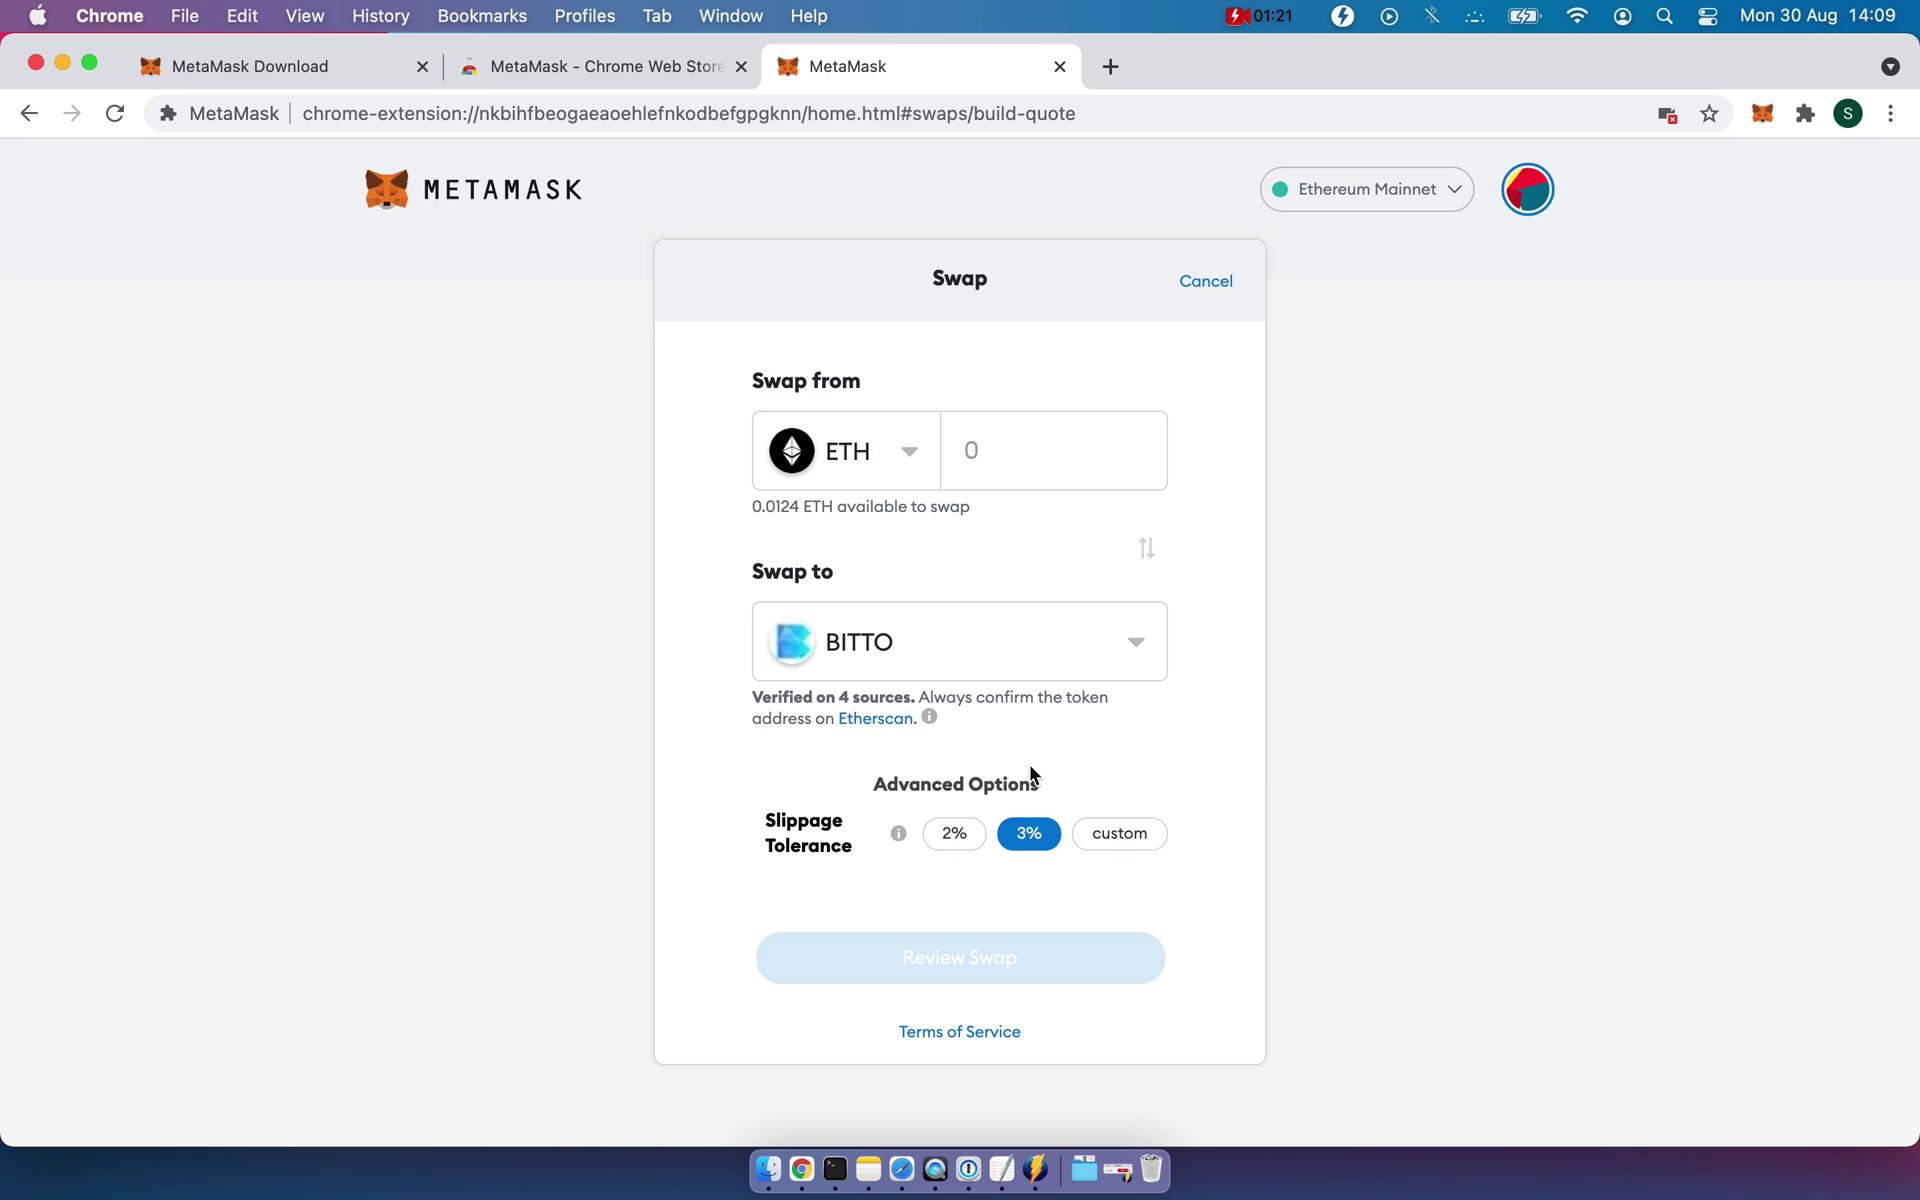Click the ETH token logo icon

[x=791, y=449]
